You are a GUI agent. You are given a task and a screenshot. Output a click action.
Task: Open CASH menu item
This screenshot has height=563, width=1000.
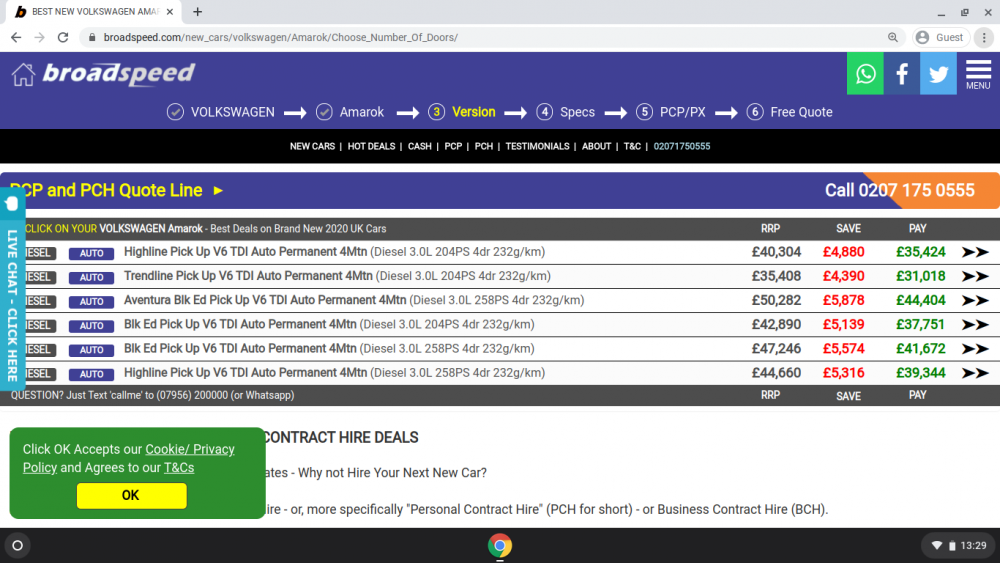coord(420,147)
